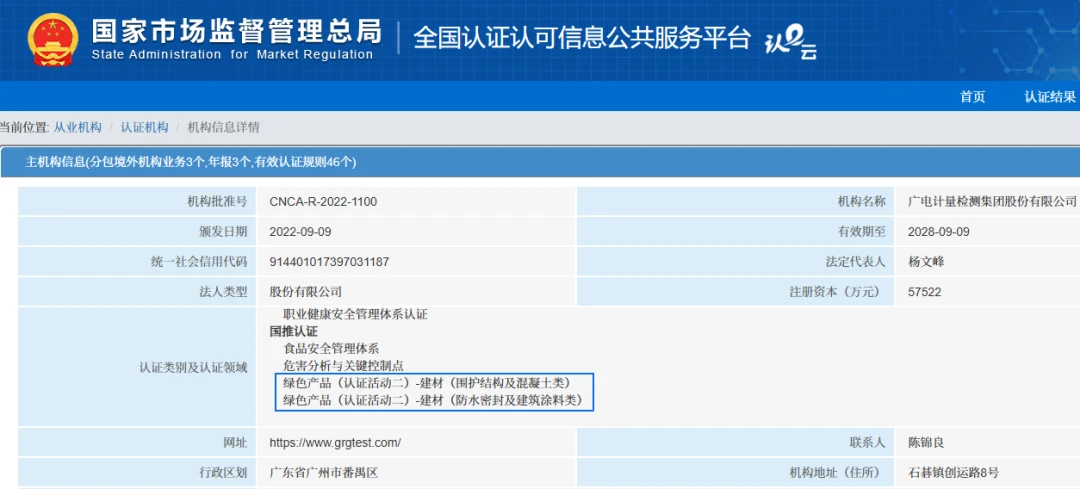Click the 认e云 cloud logo
This screenshot has width=1080, height=489.
click(791, 43)
